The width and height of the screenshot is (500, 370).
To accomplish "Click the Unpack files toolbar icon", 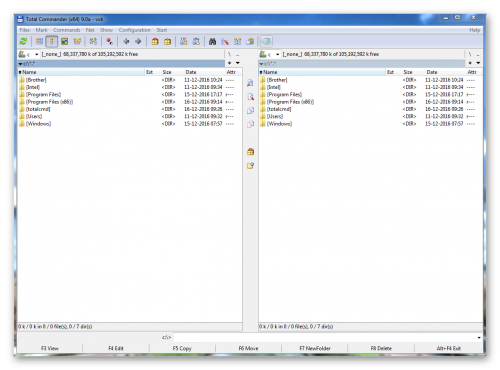I will 168,42.
